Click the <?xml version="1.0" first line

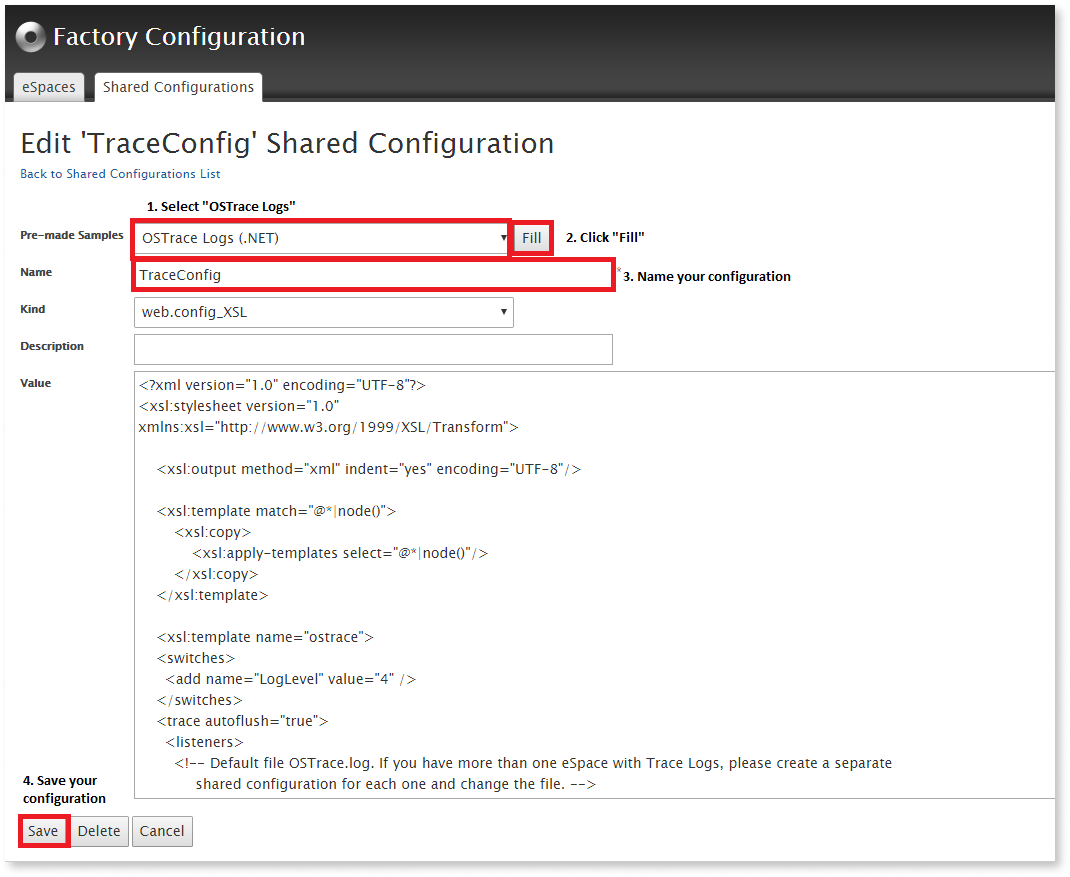[282, 386]
